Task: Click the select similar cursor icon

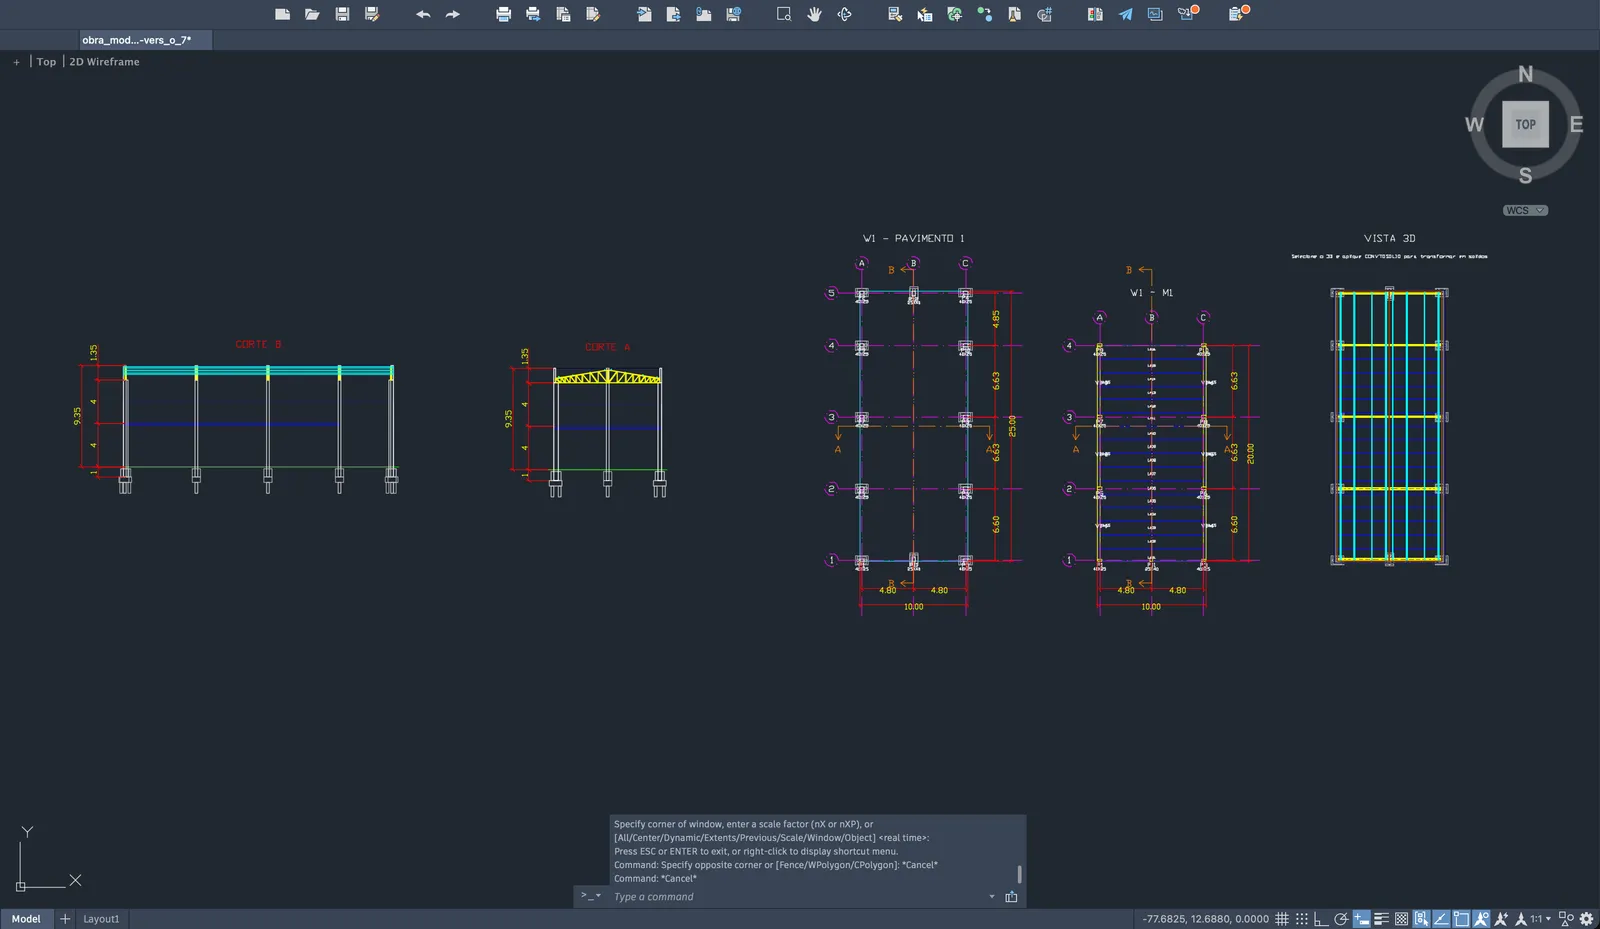Action: coord(925,14)
